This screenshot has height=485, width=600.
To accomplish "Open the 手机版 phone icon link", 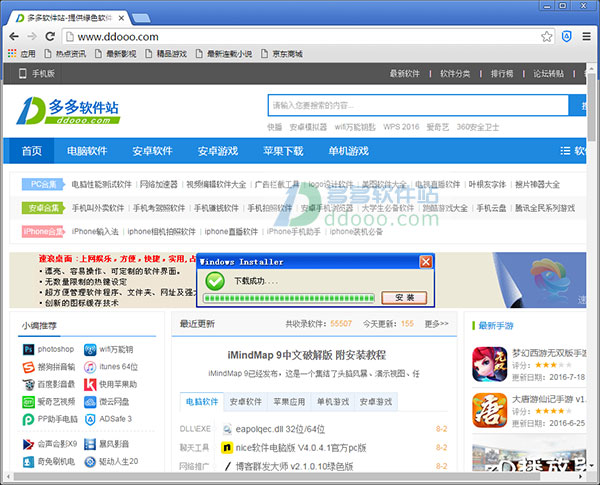I will (37, 73).
